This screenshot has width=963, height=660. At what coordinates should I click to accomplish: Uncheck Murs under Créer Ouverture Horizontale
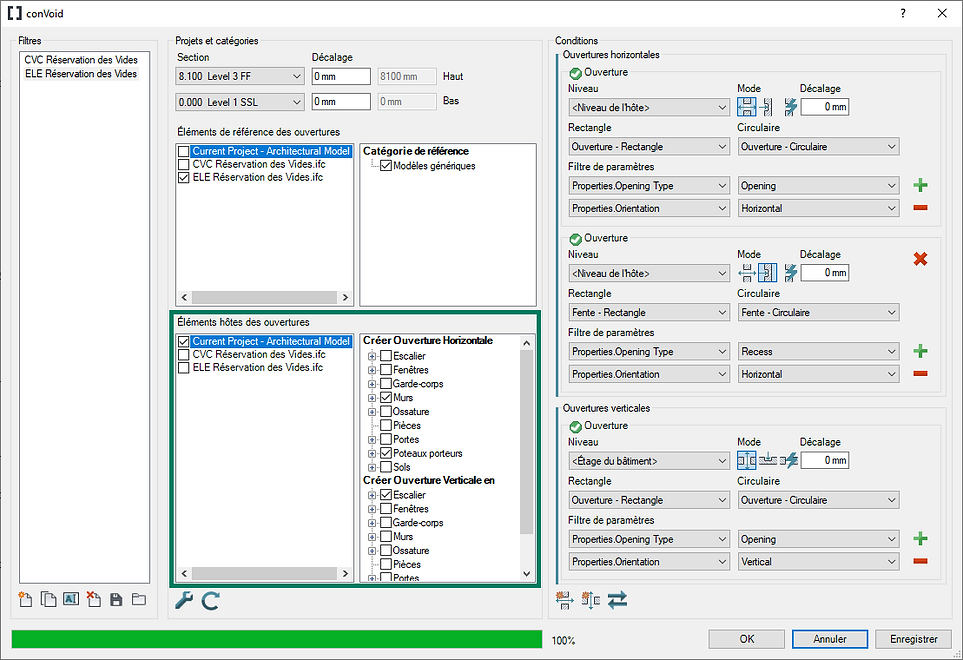[x=386, y=398]
